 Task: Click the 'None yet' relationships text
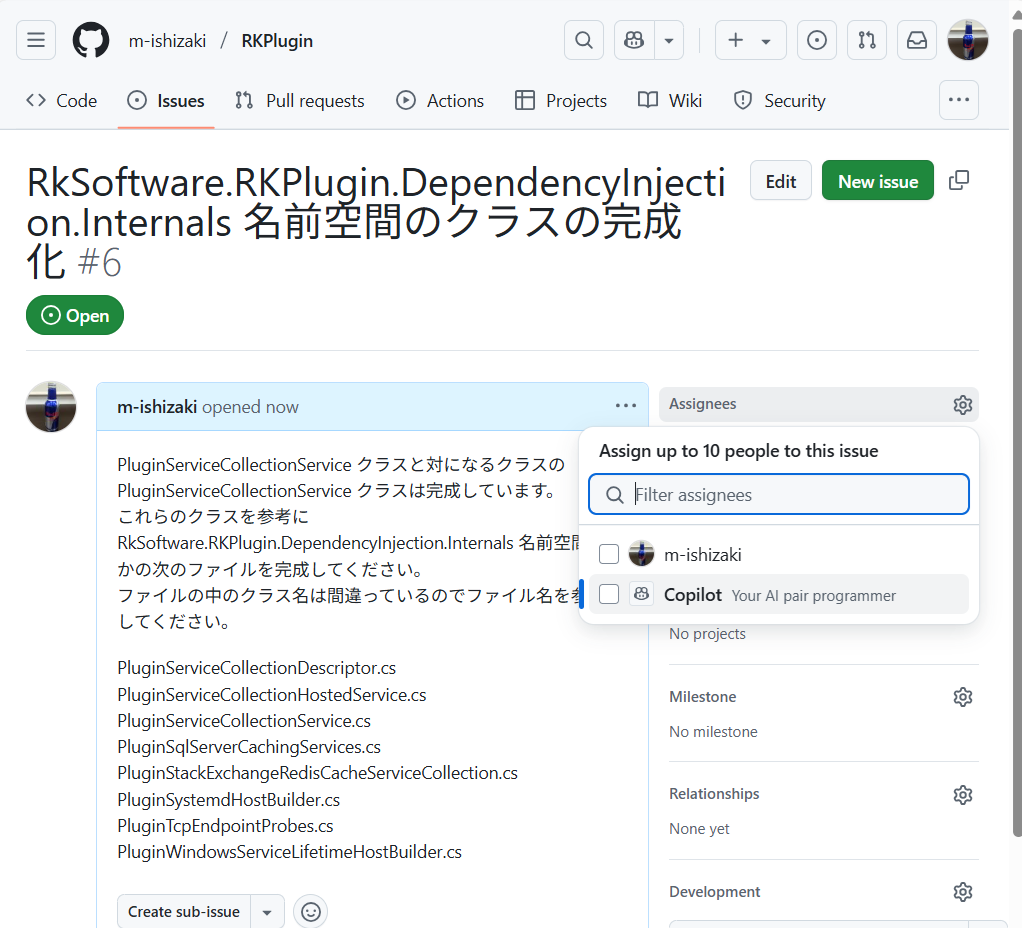pyautogui.click(x=699, y=829)
